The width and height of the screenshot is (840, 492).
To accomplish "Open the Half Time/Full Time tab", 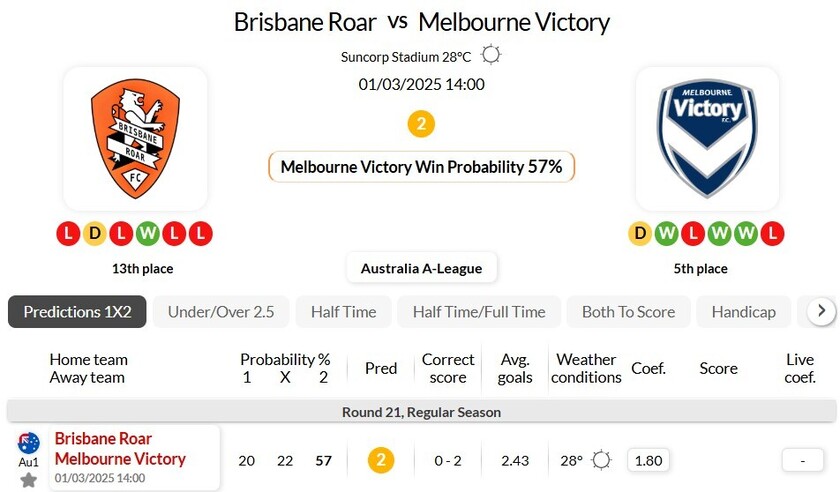I will 479,312.
